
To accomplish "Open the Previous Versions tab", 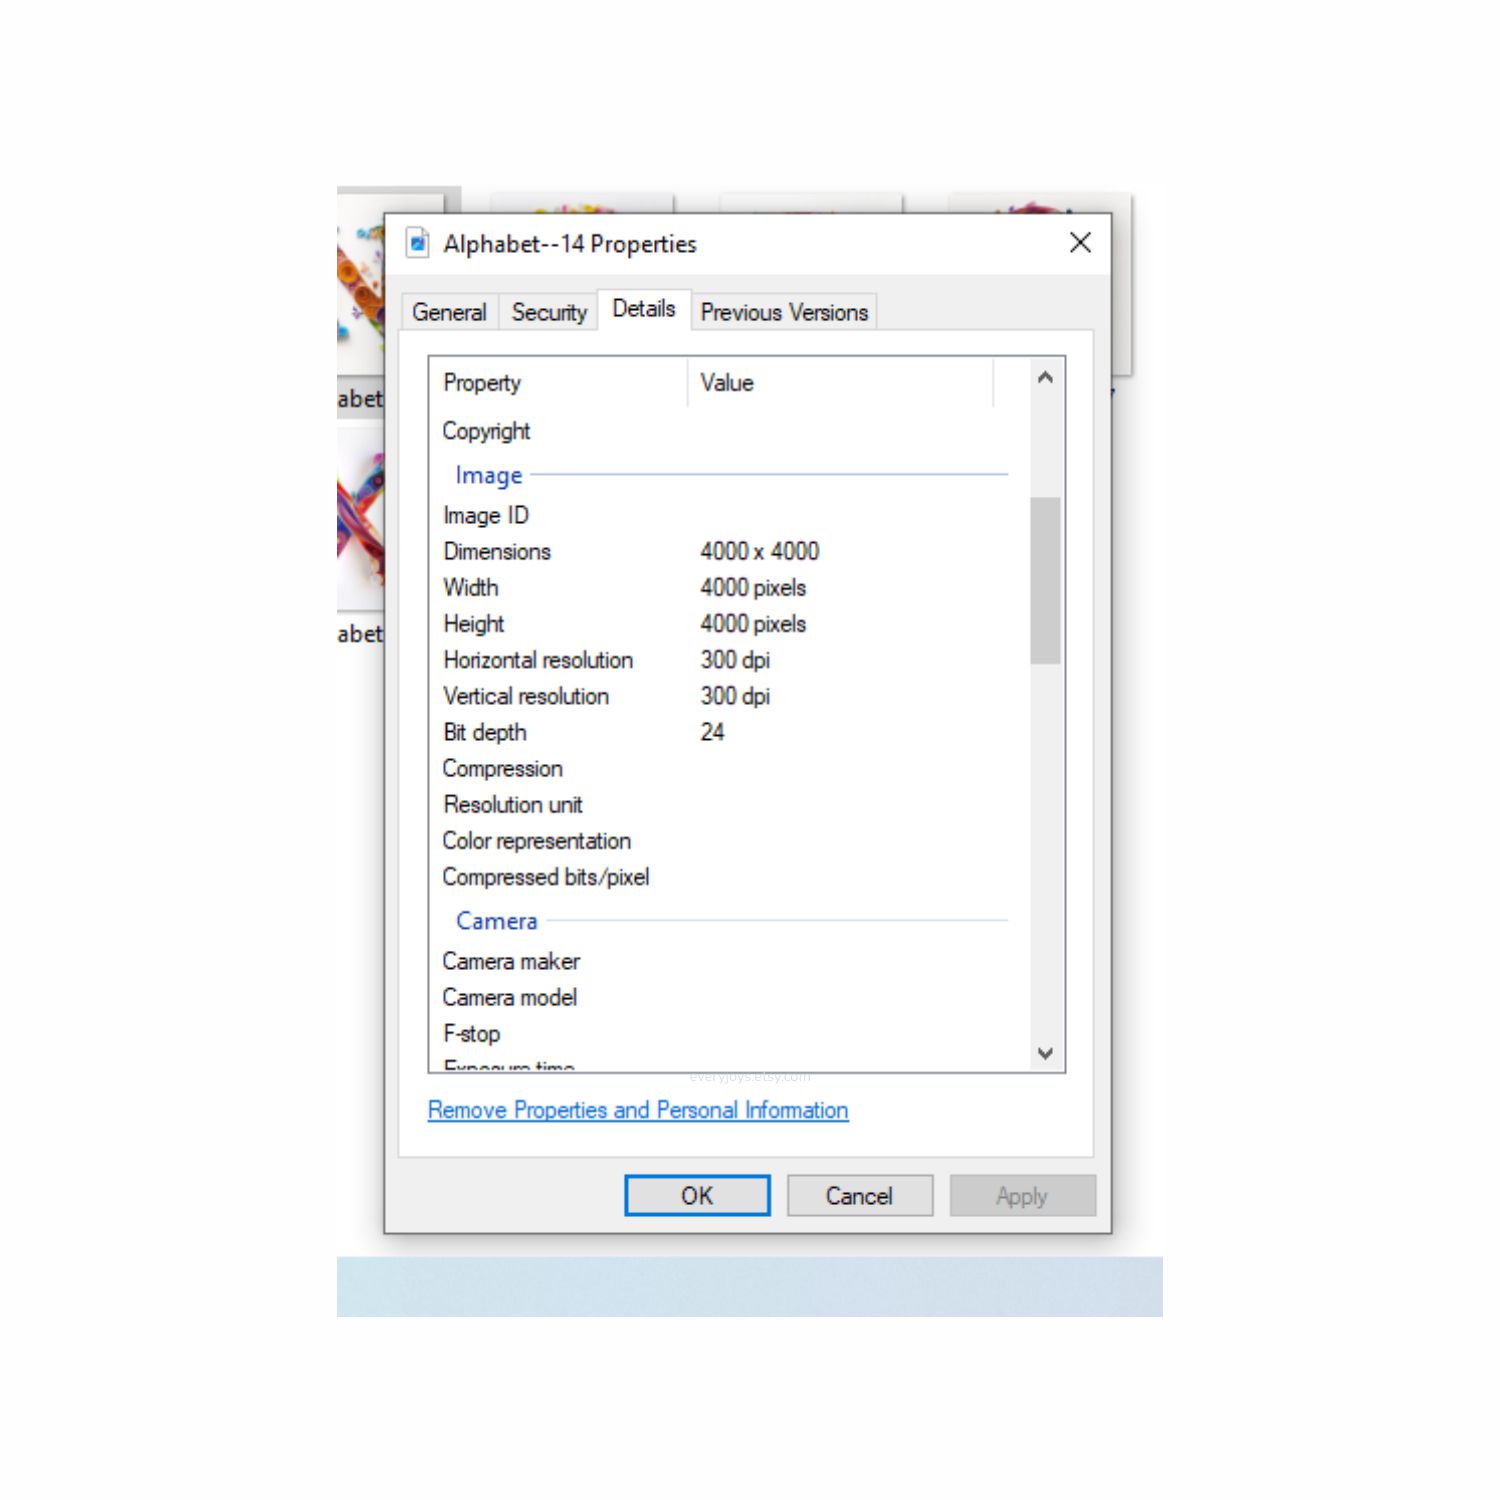I will pyautogui.click(x=784, y=312).
